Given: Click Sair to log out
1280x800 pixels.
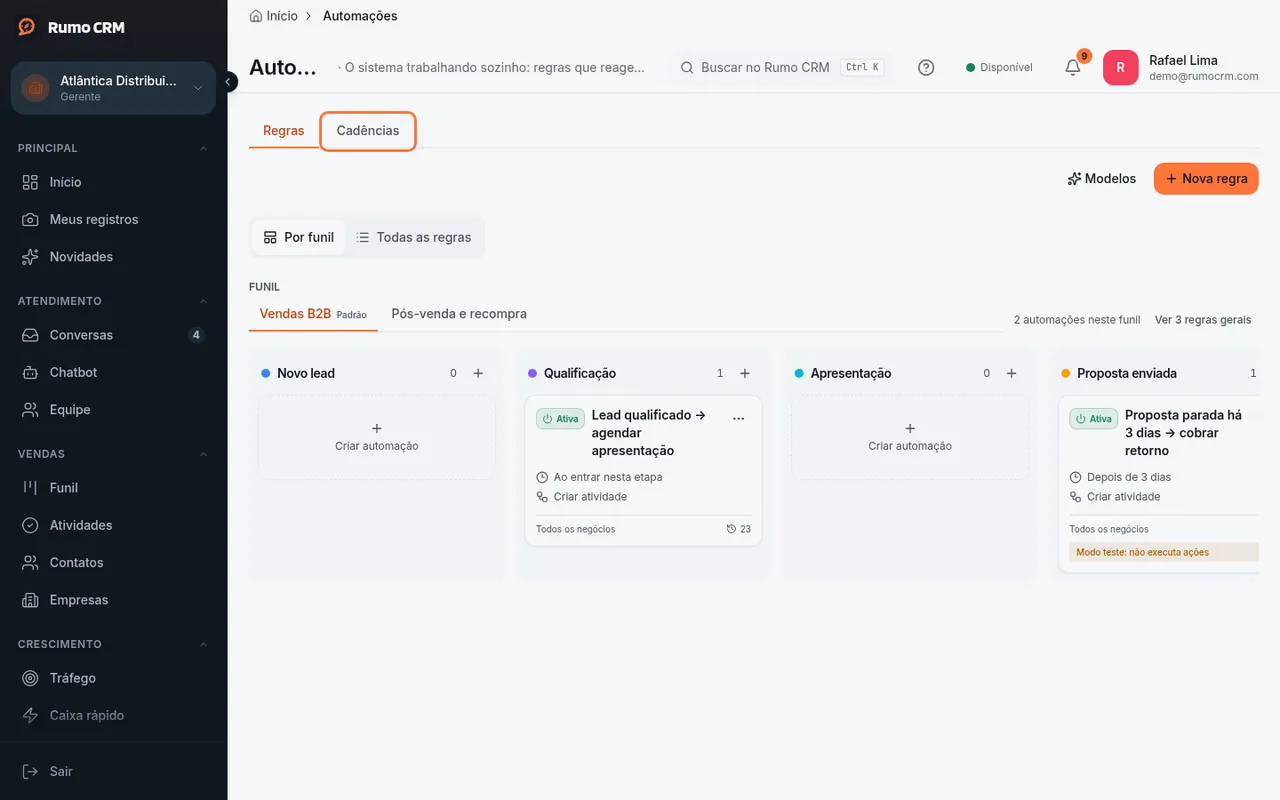Looking at the screenshot, I should [114, 771].
